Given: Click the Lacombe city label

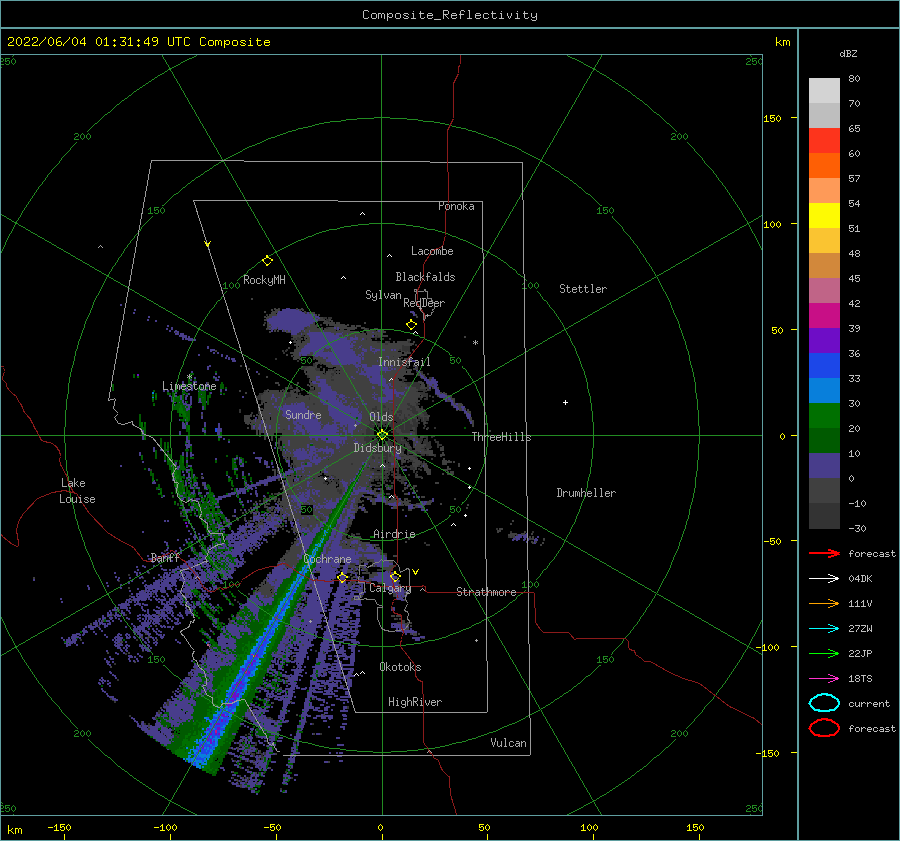Looking at the screenshot, I should (x=432, y=251).
